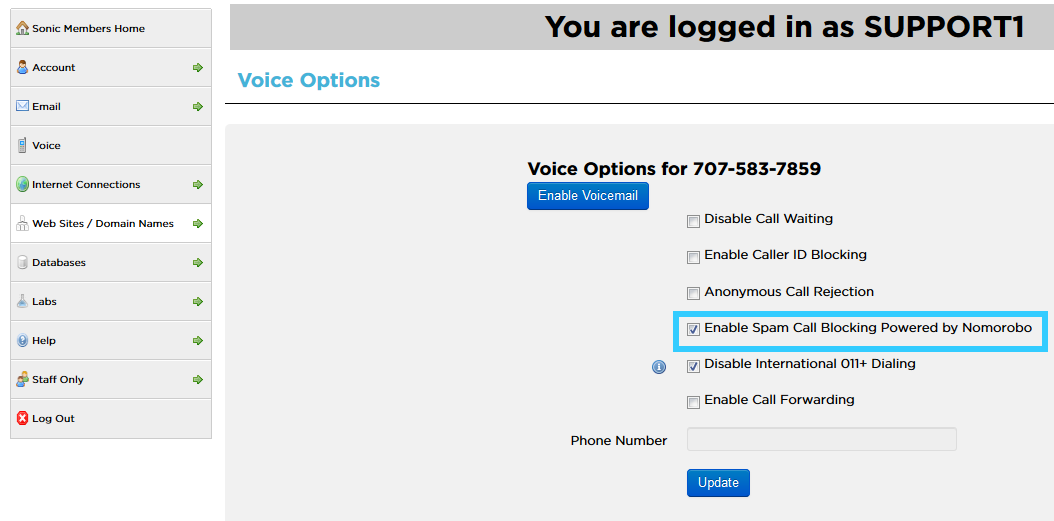The image size is (1054, 521).
Task: Click the Email envelope icon
Action: pyautogui.click(x=22, y=106)
